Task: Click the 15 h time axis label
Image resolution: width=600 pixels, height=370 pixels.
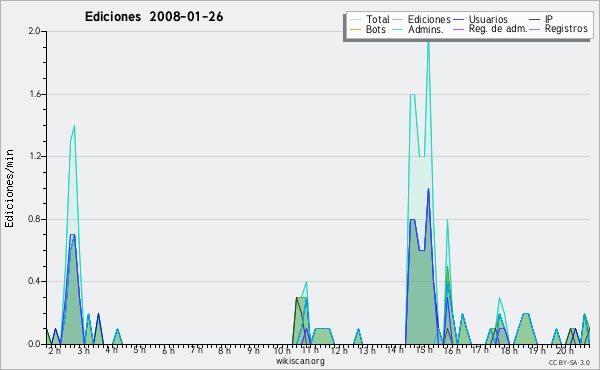Action: click(424, 350)
